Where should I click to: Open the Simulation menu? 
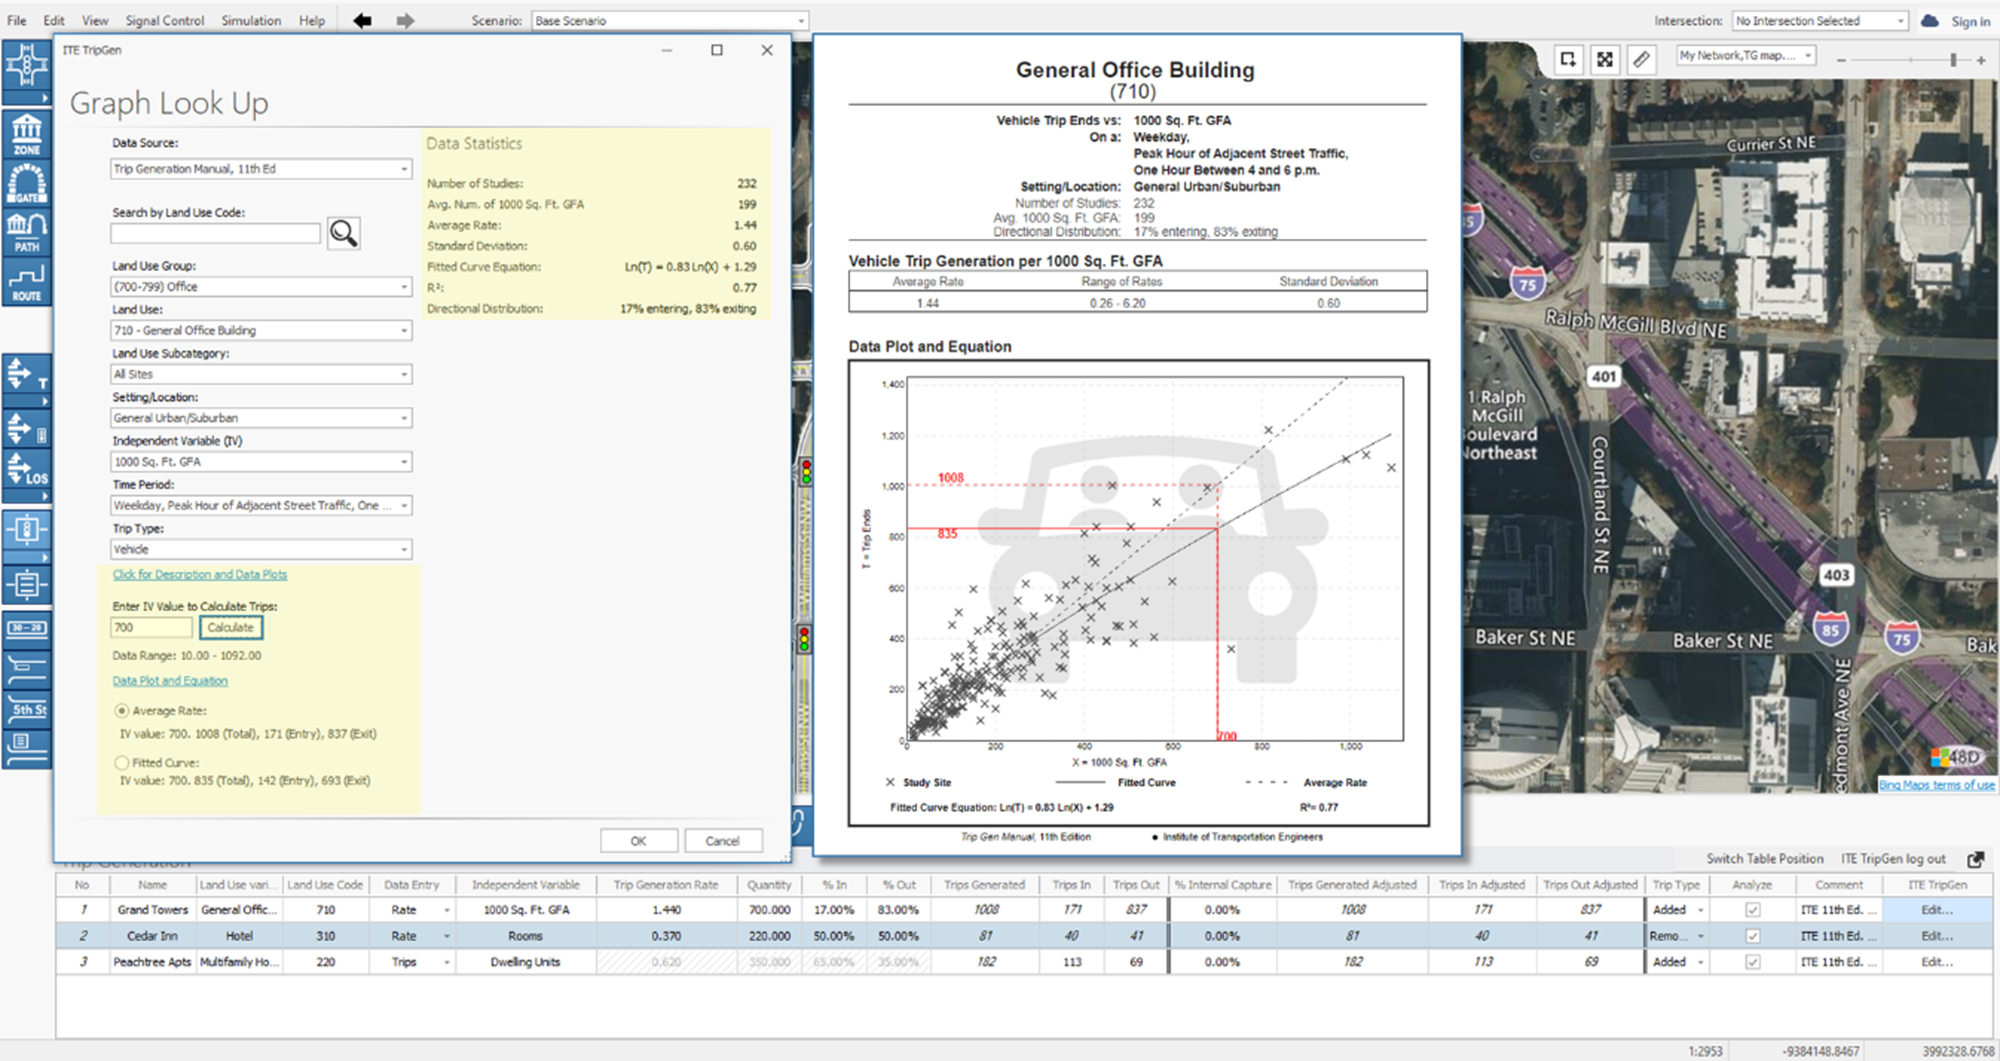point(251,20)
